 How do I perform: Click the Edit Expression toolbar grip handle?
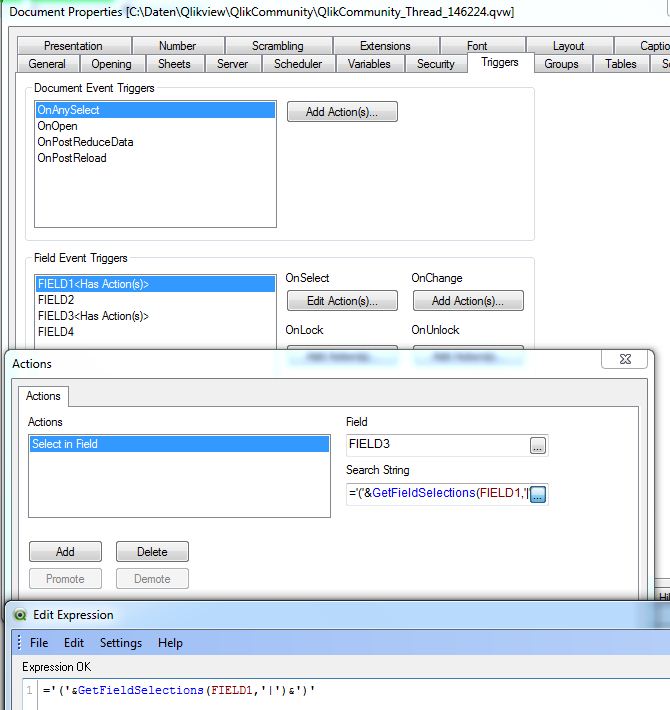[19, 643]
